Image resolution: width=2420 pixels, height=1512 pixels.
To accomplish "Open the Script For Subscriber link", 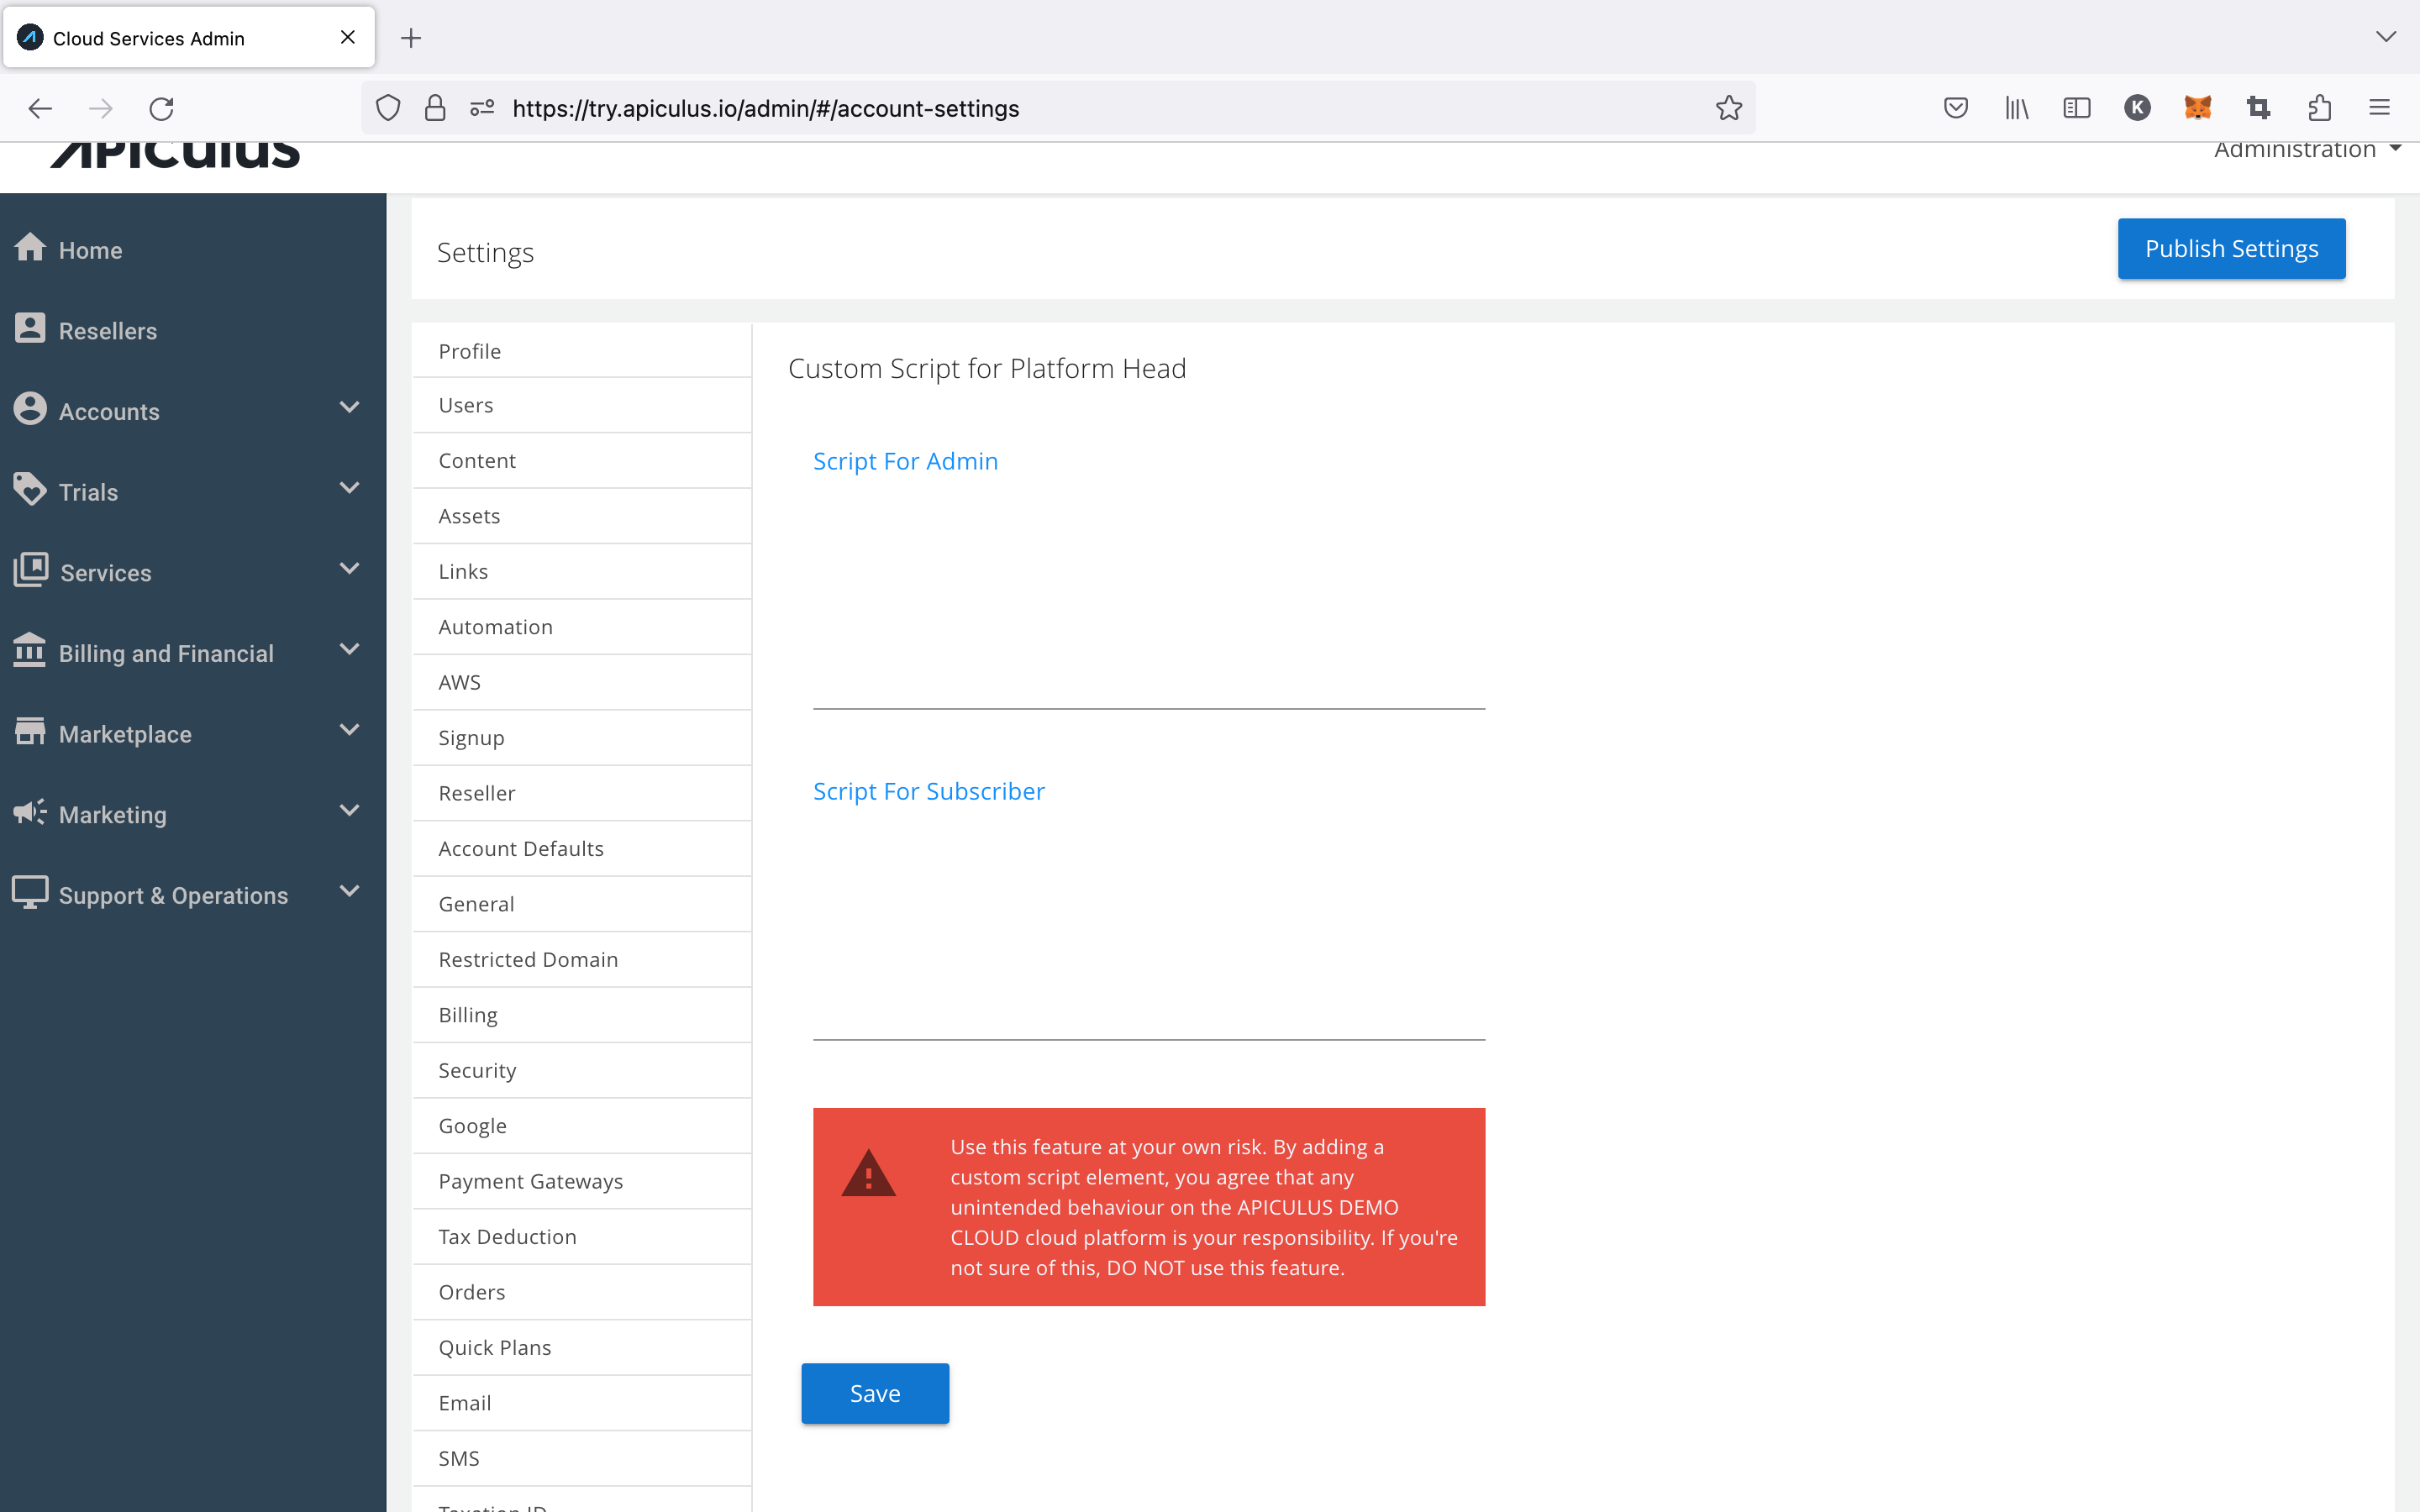I will pos(928,790).
